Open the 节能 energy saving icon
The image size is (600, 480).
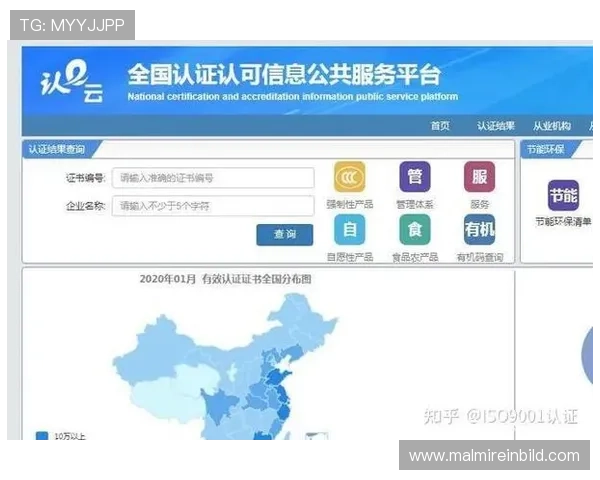[x=563, y=196]
